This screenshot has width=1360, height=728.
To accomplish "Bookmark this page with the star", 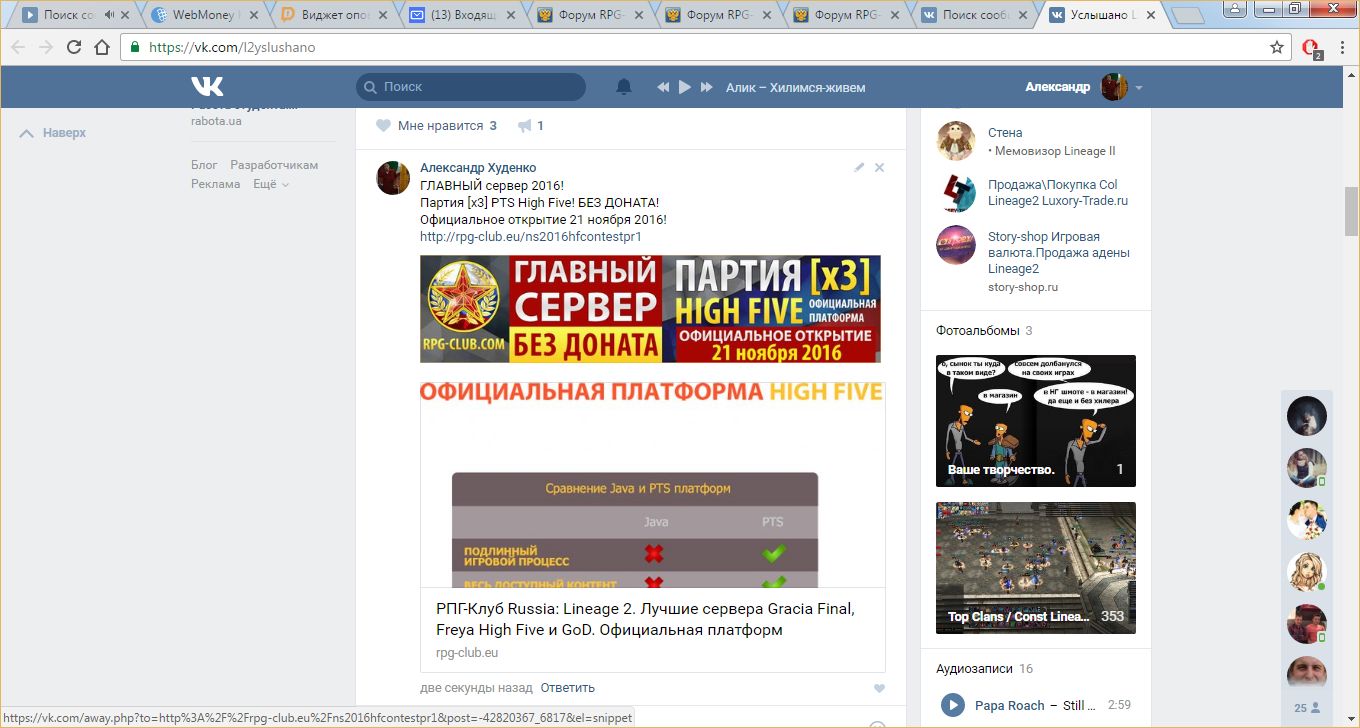I will 1277,47.
